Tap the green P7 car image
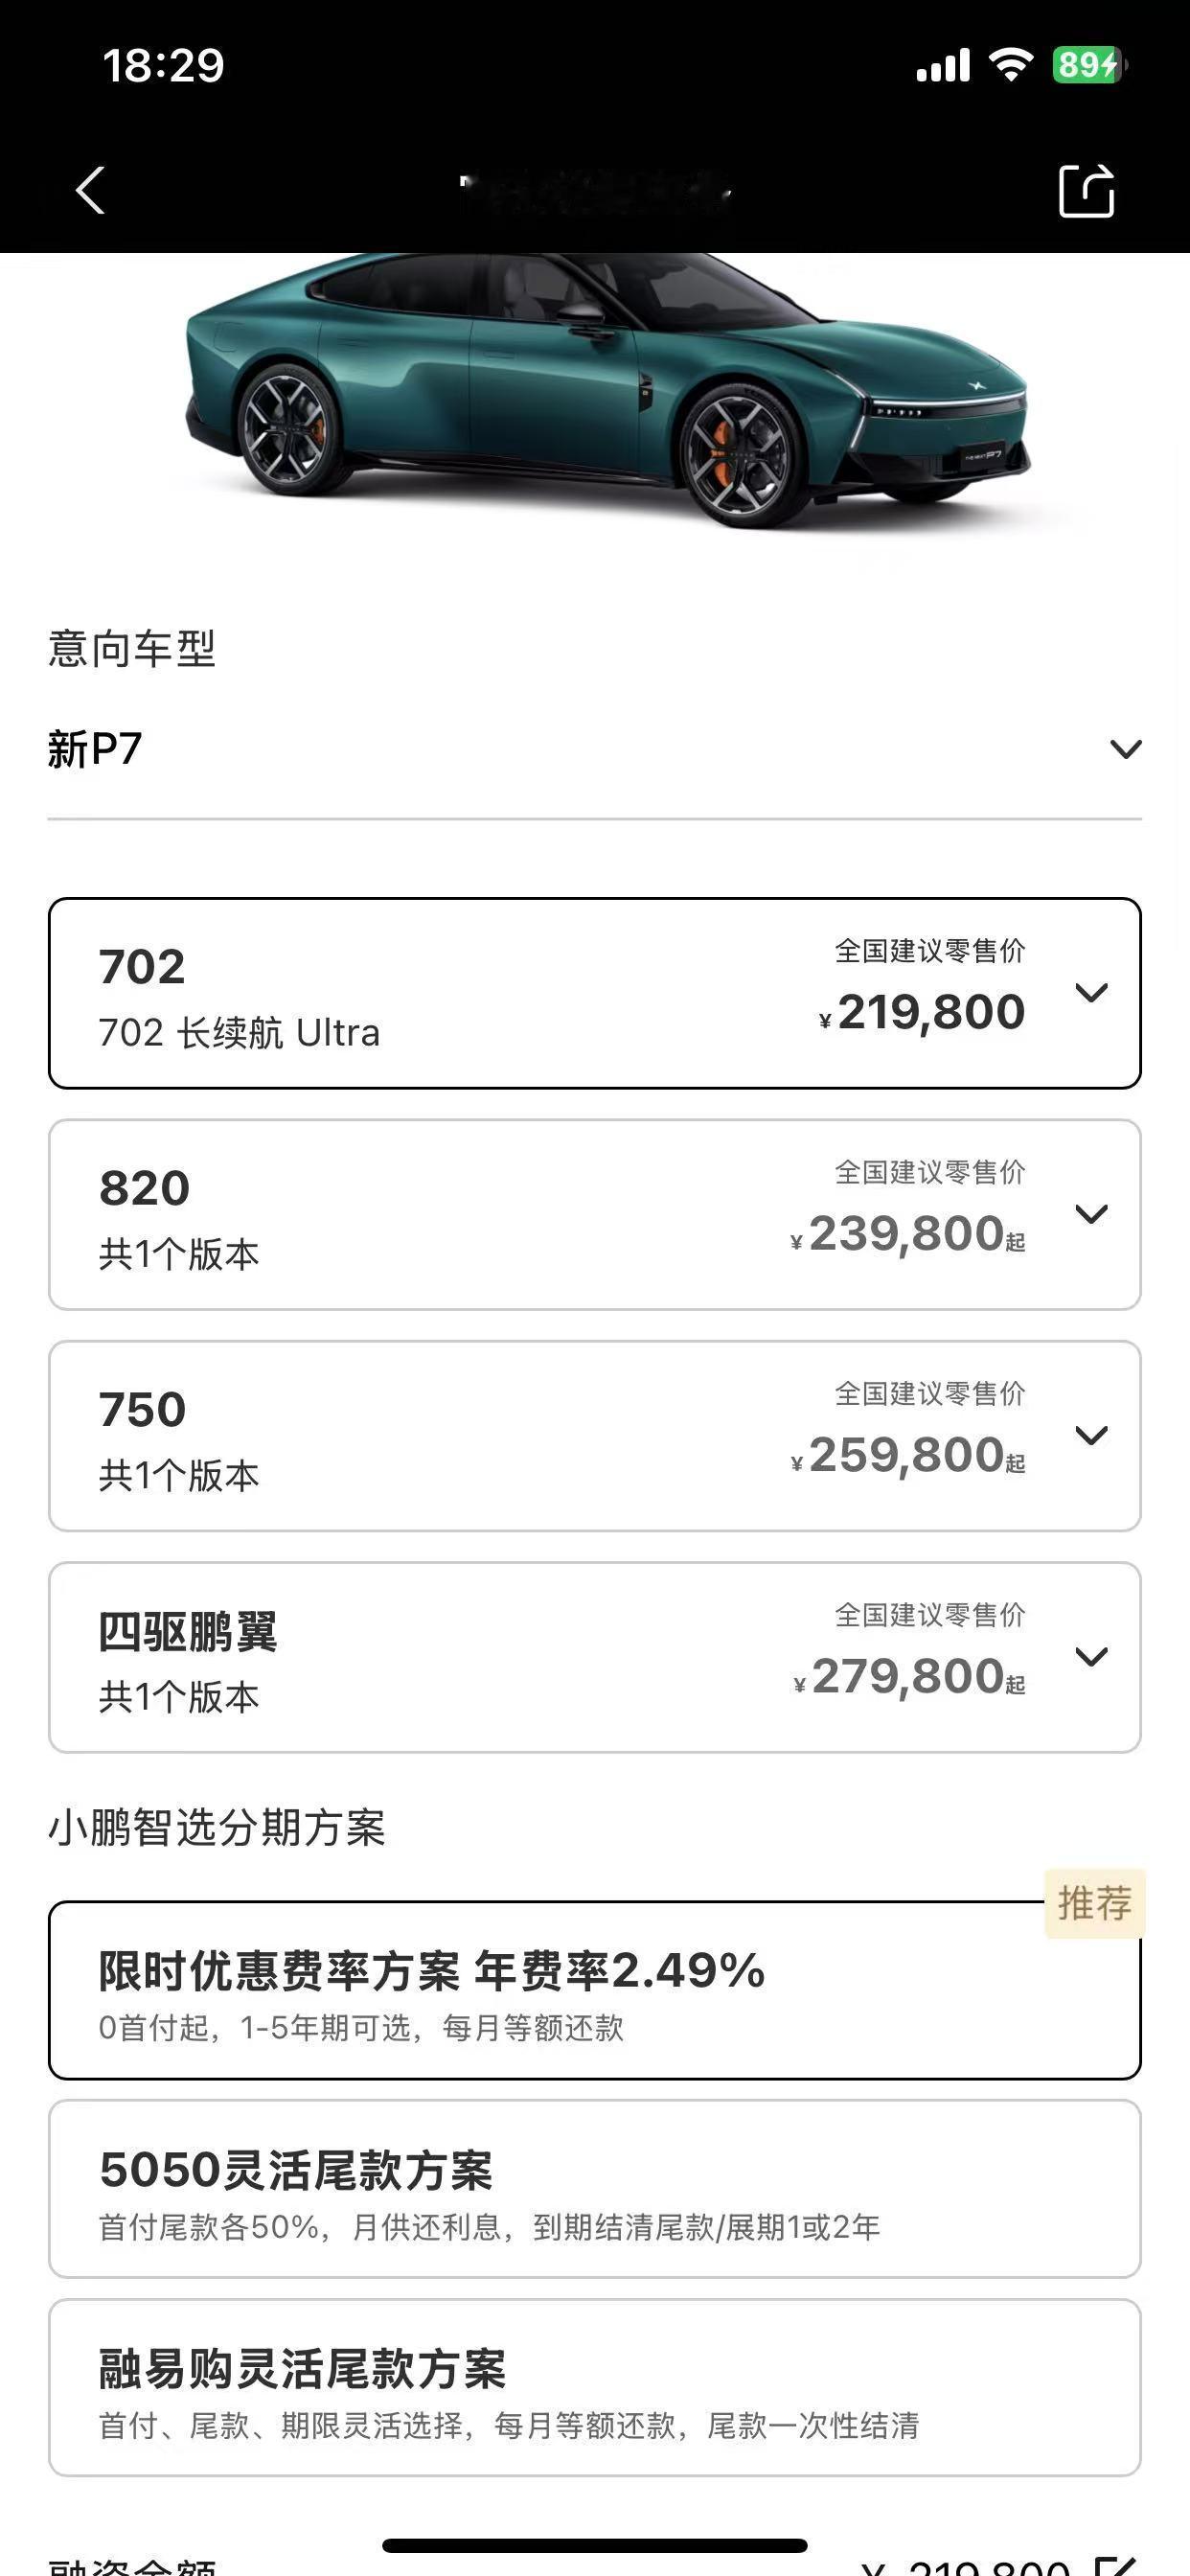The width and height of the screenshot is (1190, 2576). pos(606,389)
